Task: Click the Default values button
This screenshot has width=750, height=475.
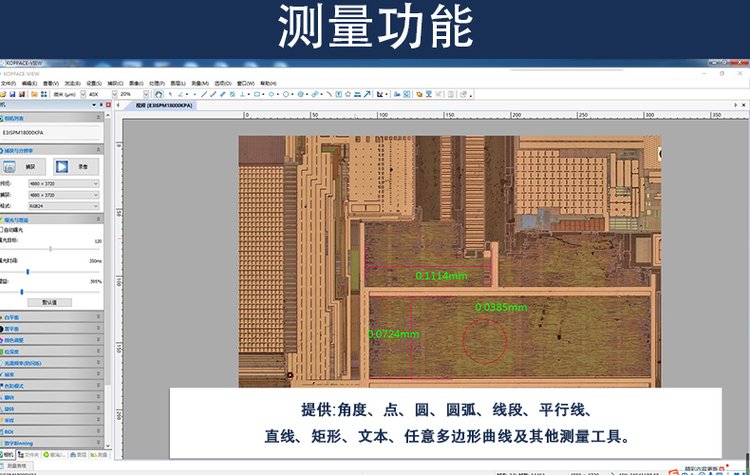Action: point(50,302)
